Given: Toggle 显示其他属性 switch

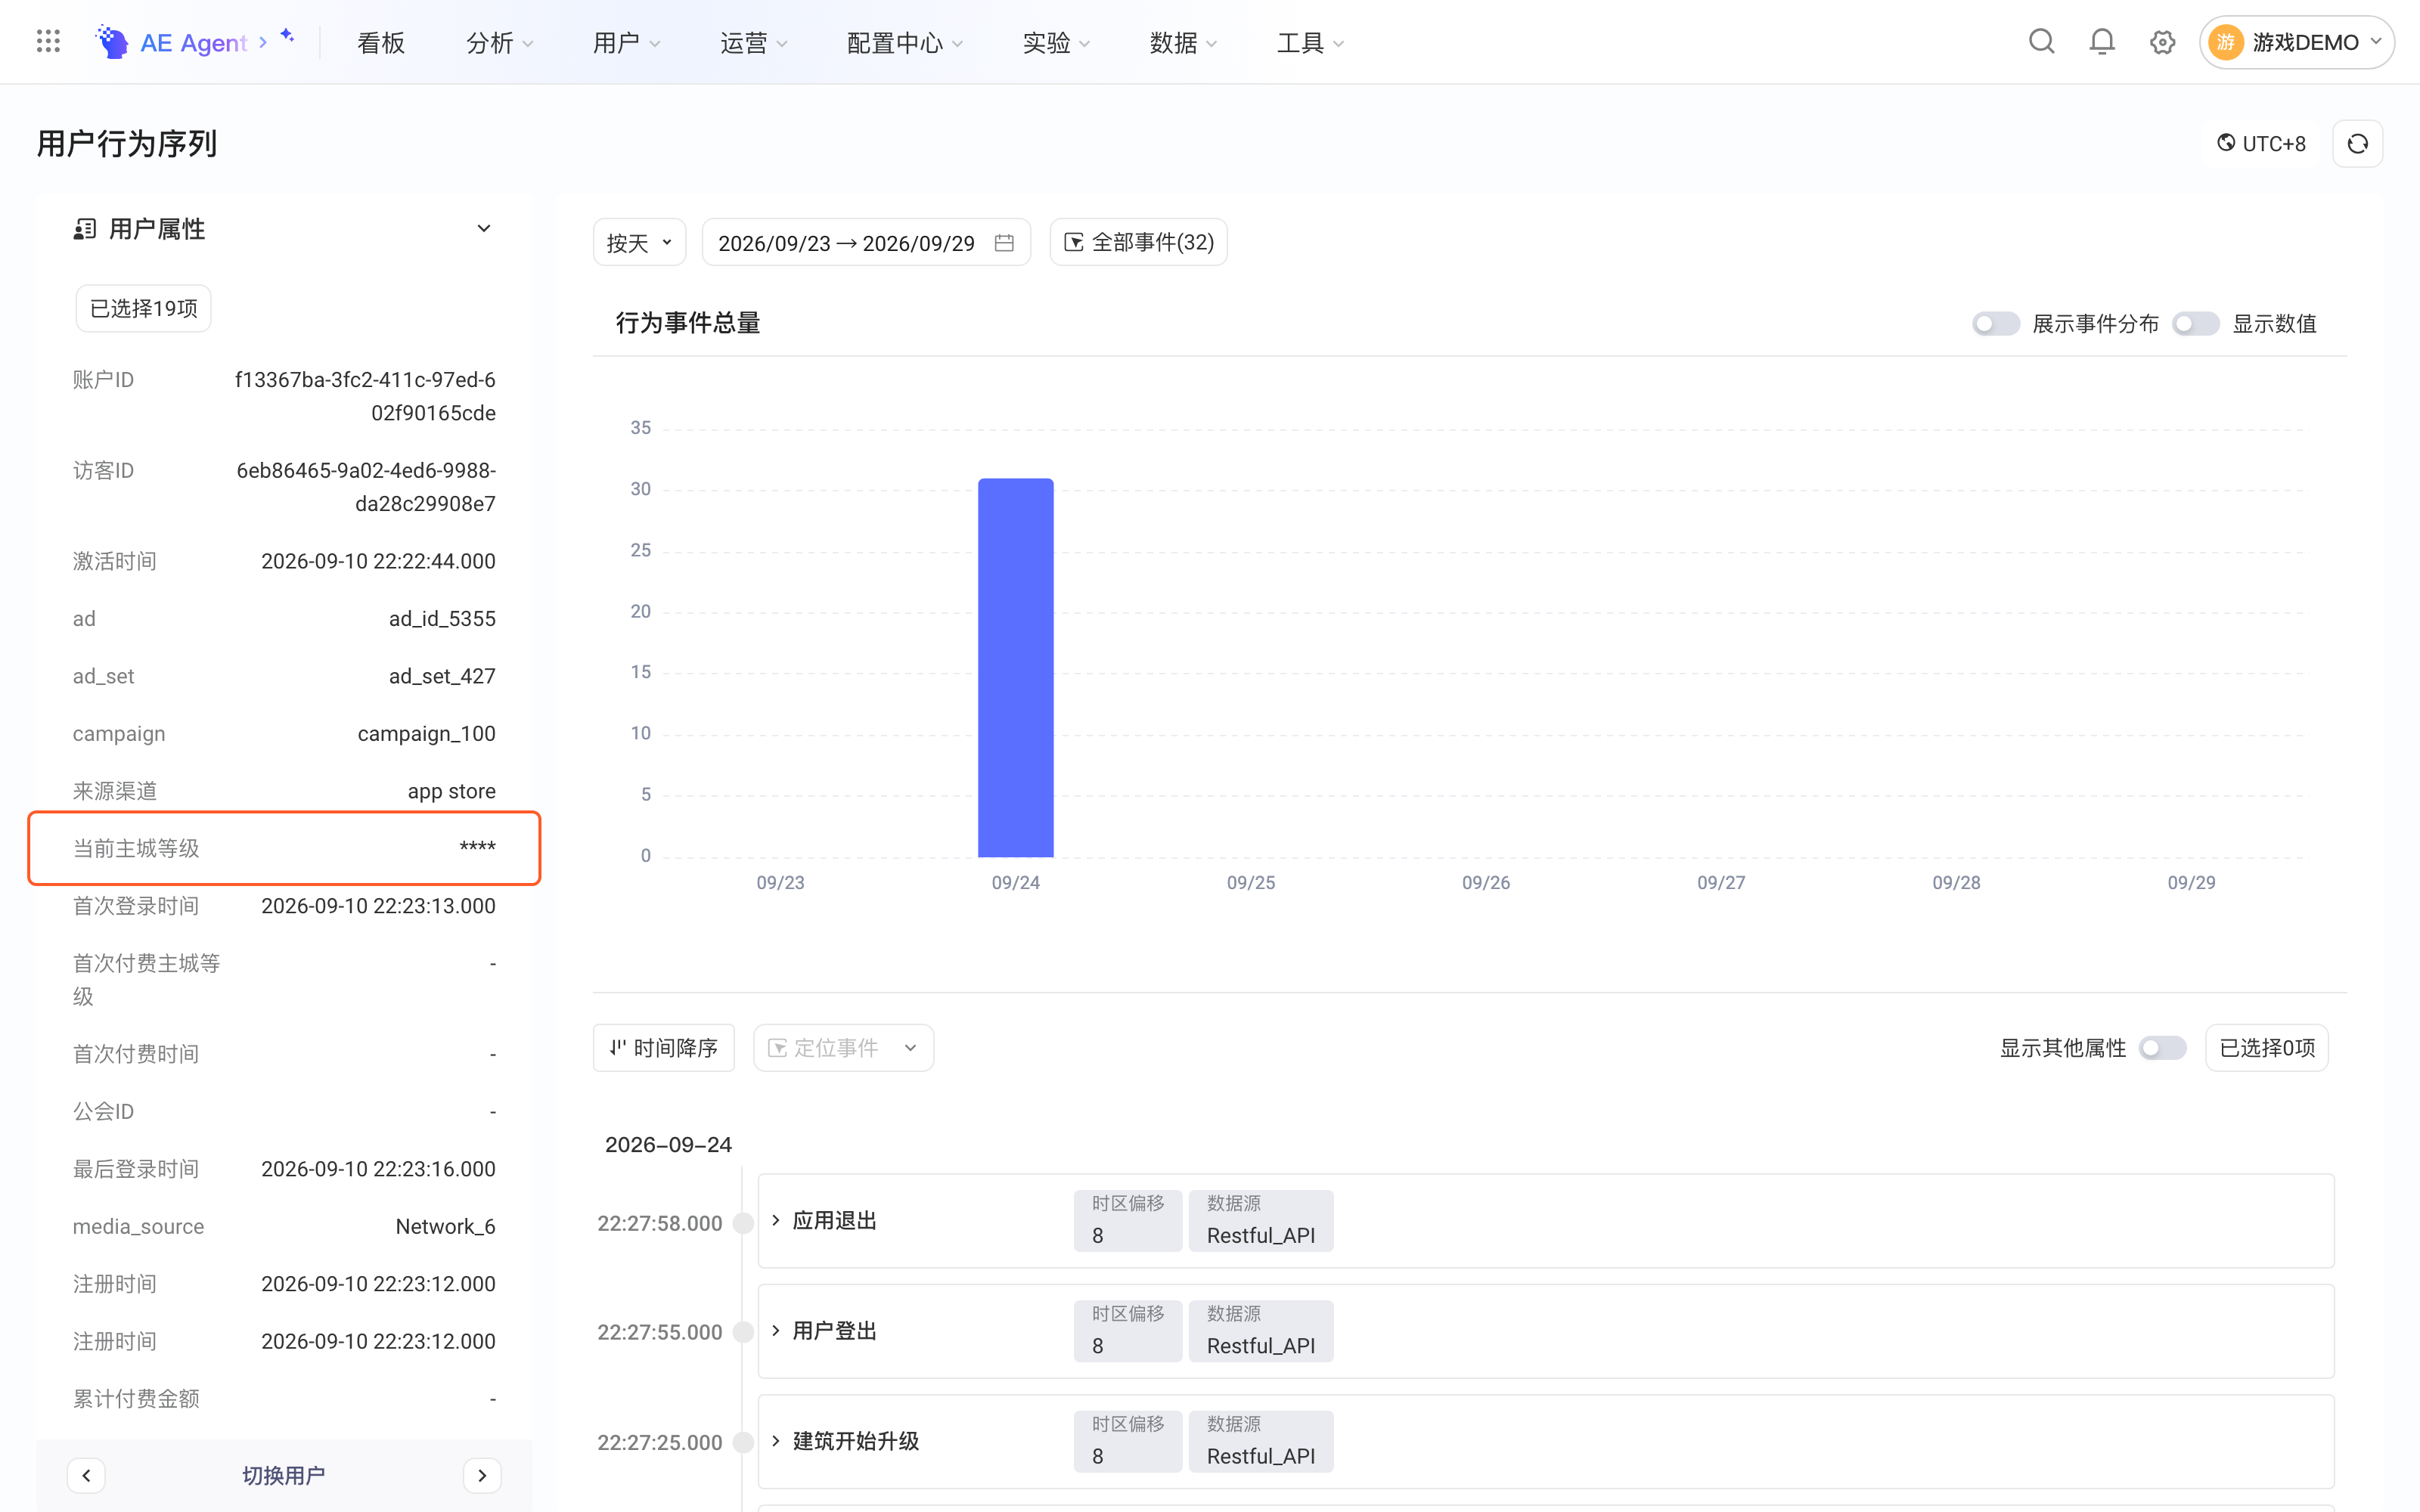Looking at the screenshot, I should coord(2162,1048).
